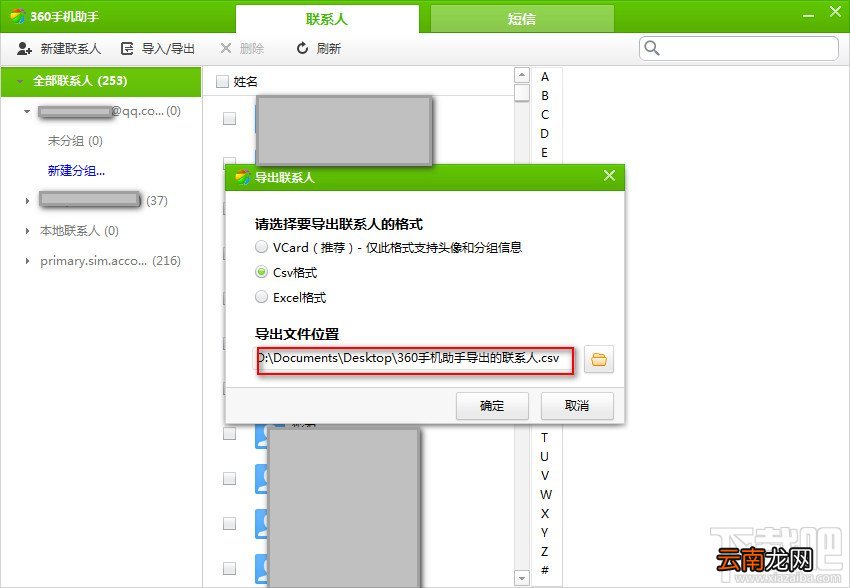Click the contact list scroll-up arrow

[521, 75]
